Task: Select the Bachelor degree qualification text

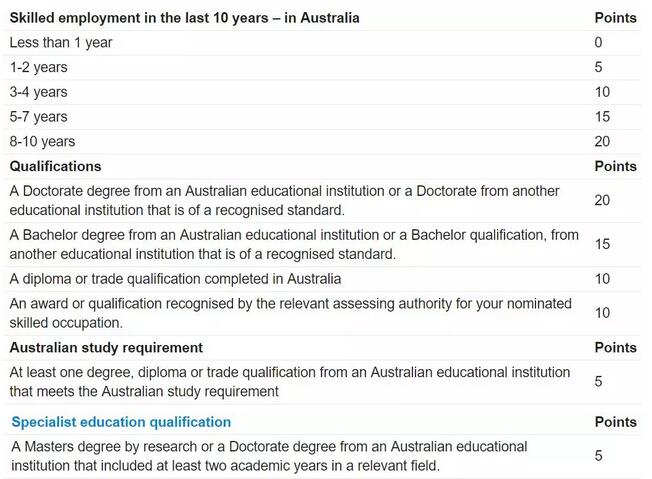Action: tap(294, 244)
